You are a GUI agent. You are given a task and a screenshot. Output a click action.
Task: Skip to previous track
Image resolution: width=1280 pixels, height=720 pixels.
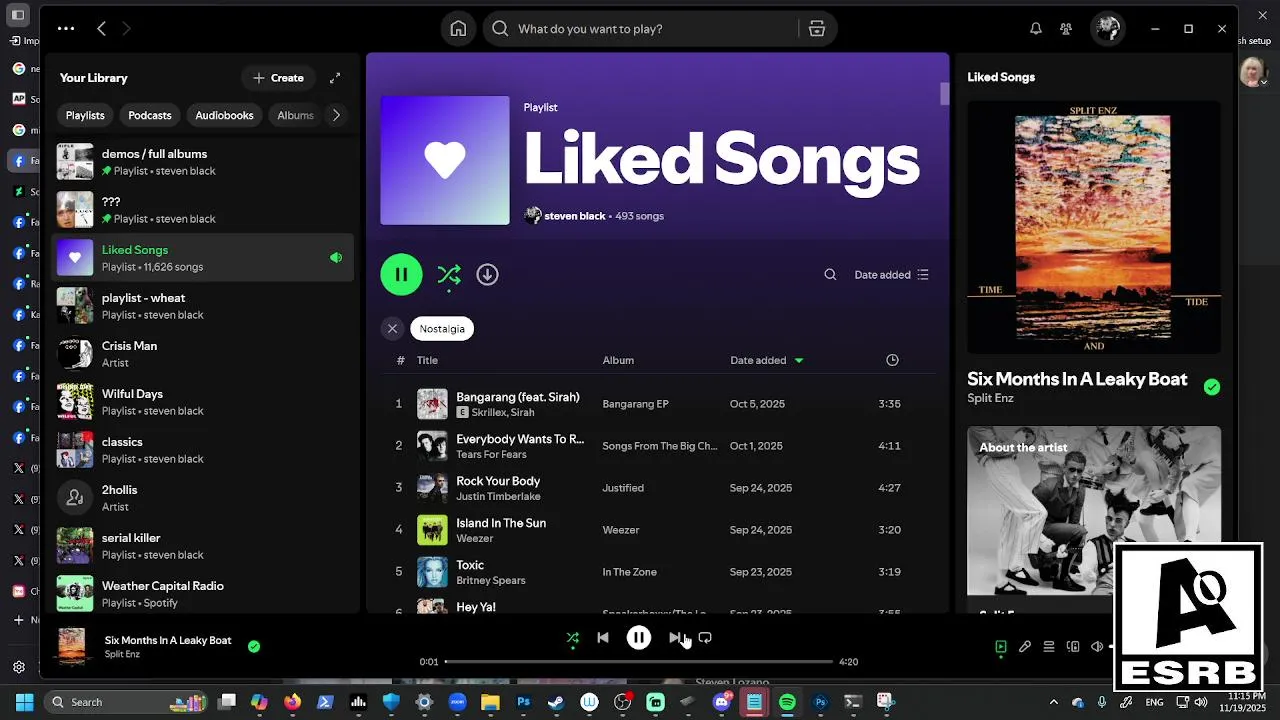[603, 638]
